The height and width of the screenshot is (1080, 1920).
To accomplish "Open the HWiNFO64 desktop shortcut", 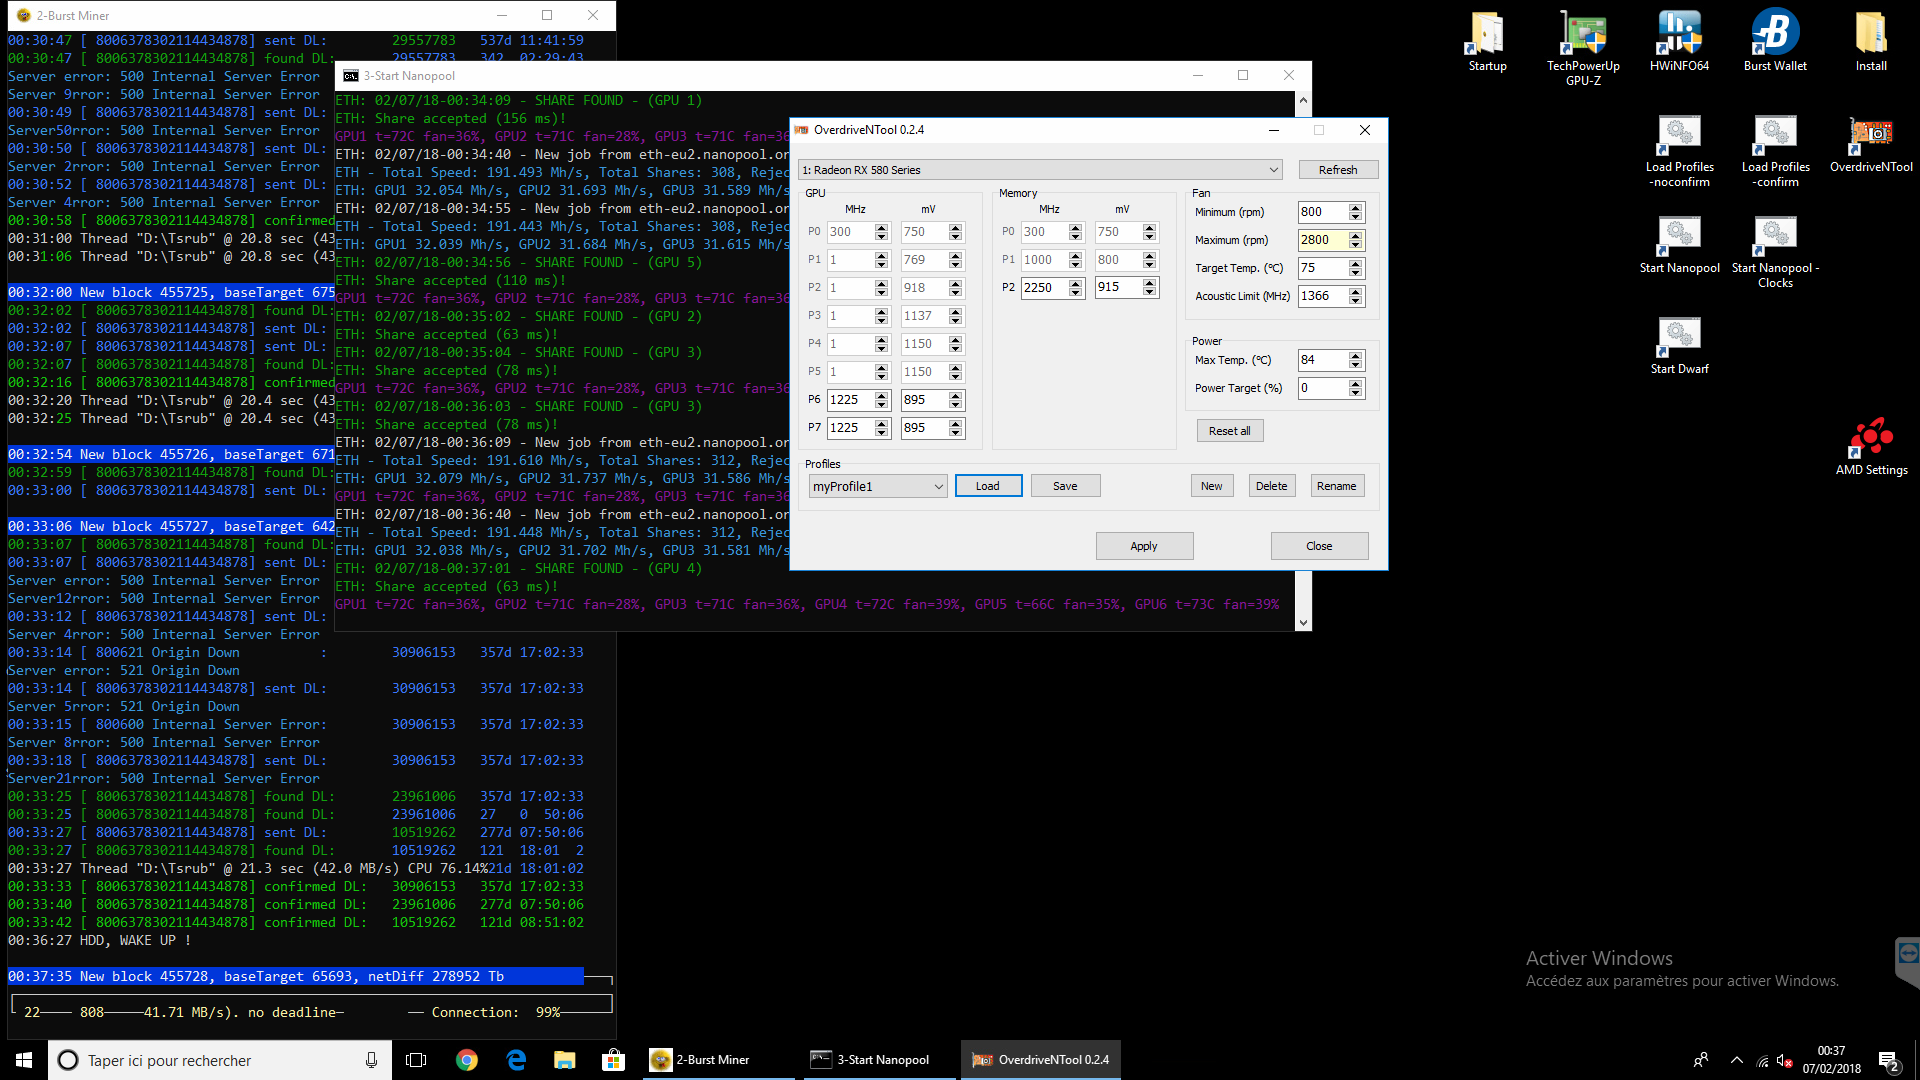I will (x=1679, y=42).
